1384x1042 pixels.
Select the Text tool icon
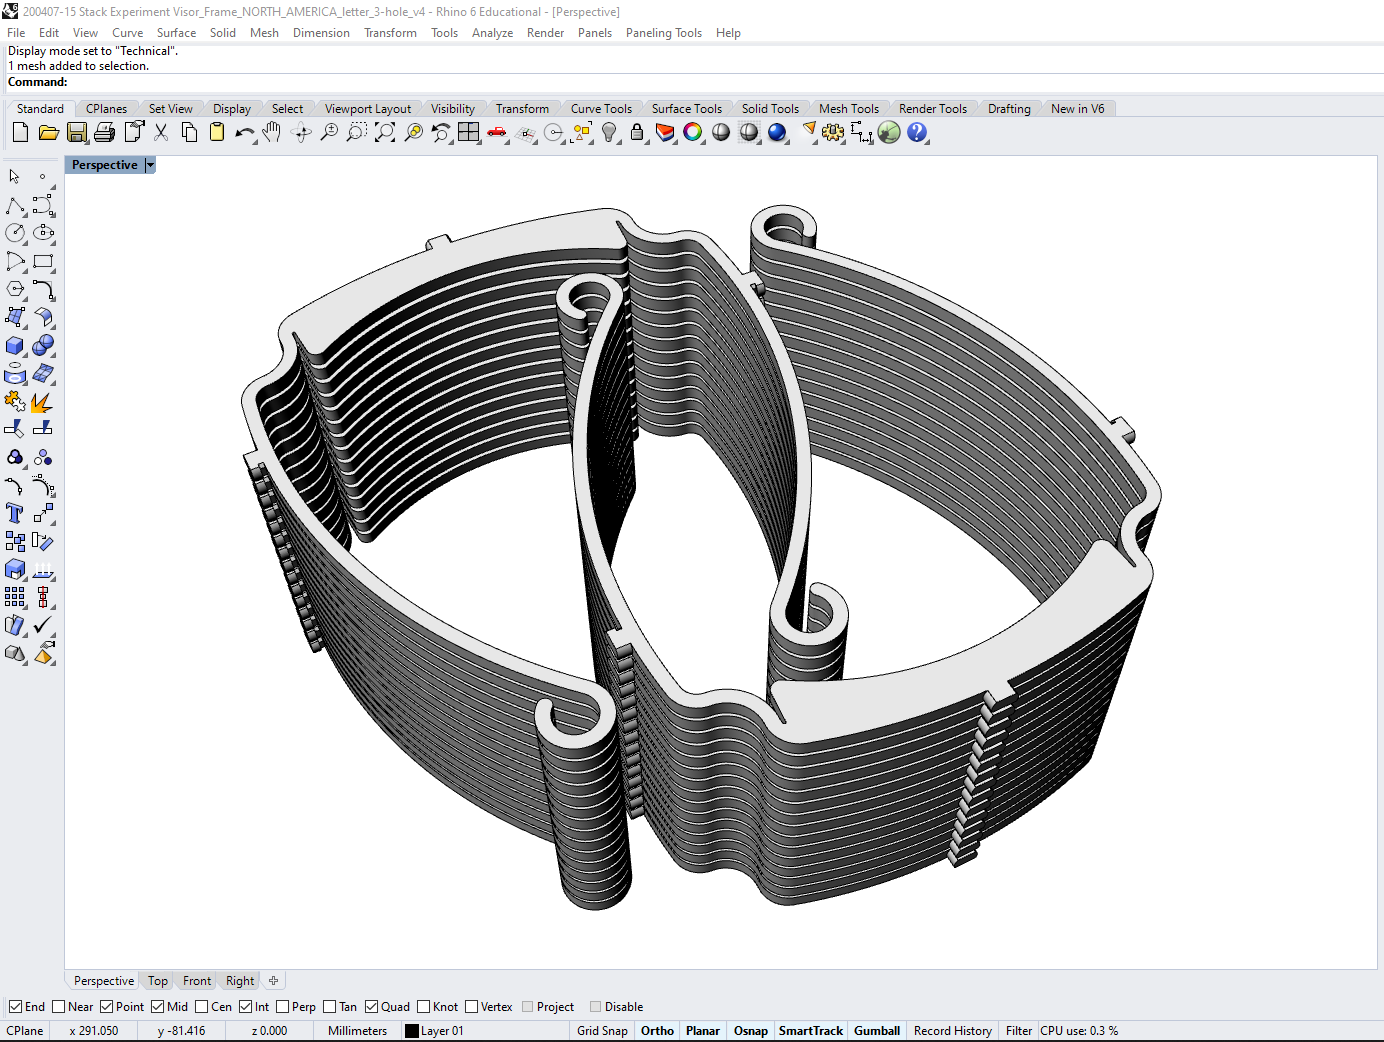point(15,513)
